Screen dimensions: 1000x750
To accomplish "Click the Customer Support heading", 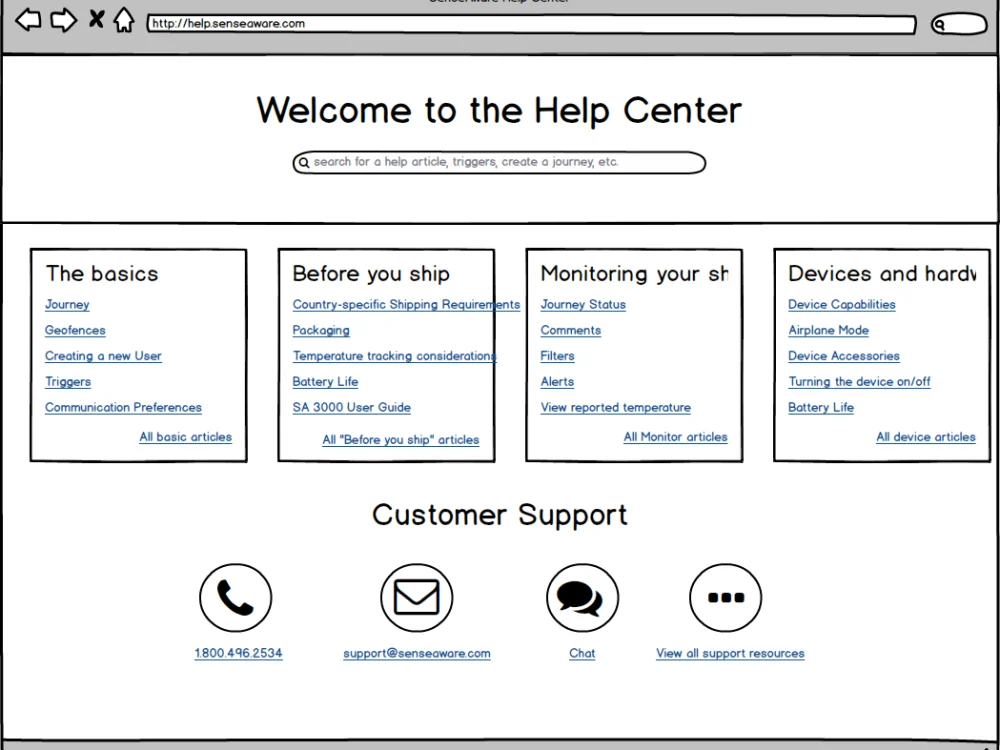I will (500, 515).
